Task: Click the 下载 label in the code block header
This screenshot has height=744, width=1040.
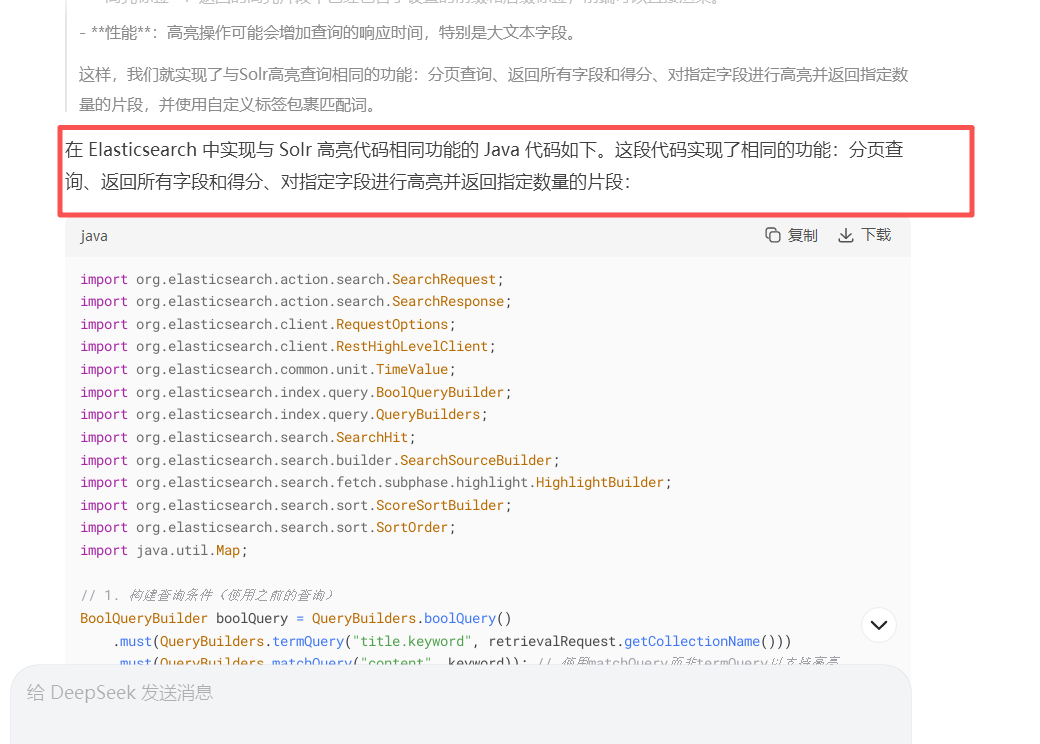Action: [x=876, y=235]
